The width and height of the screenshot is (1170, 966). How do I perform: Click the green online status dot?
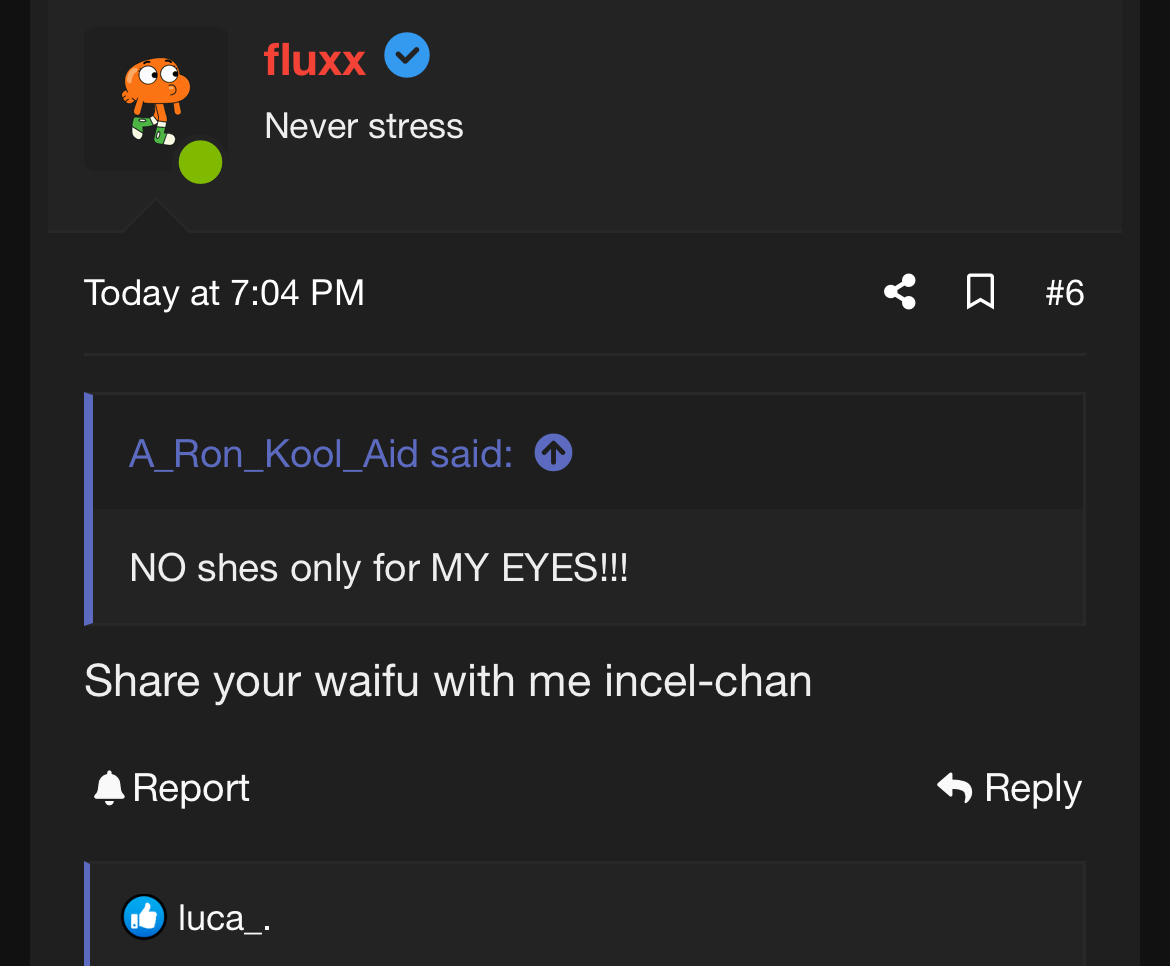200,162
